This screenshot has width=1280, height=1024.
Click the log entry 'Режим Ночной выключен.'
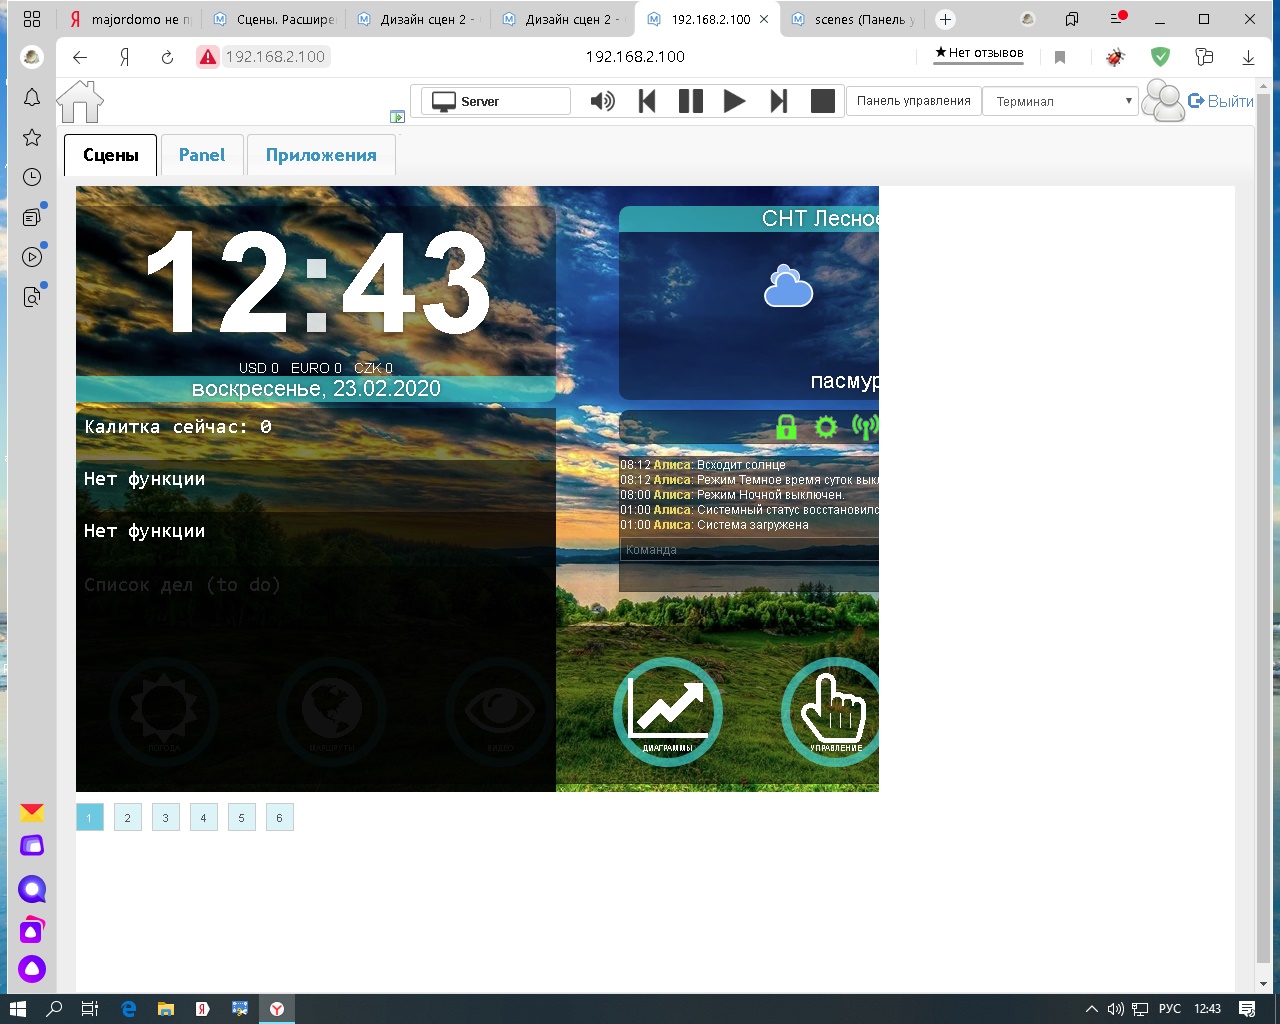pos(771,495)
